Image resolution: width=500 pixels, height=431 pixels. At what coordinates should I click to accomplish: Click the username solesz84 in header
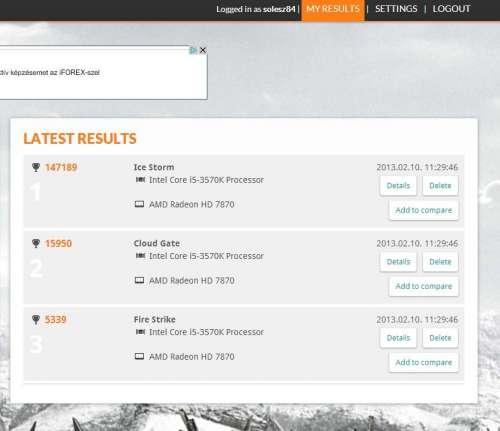279,9
